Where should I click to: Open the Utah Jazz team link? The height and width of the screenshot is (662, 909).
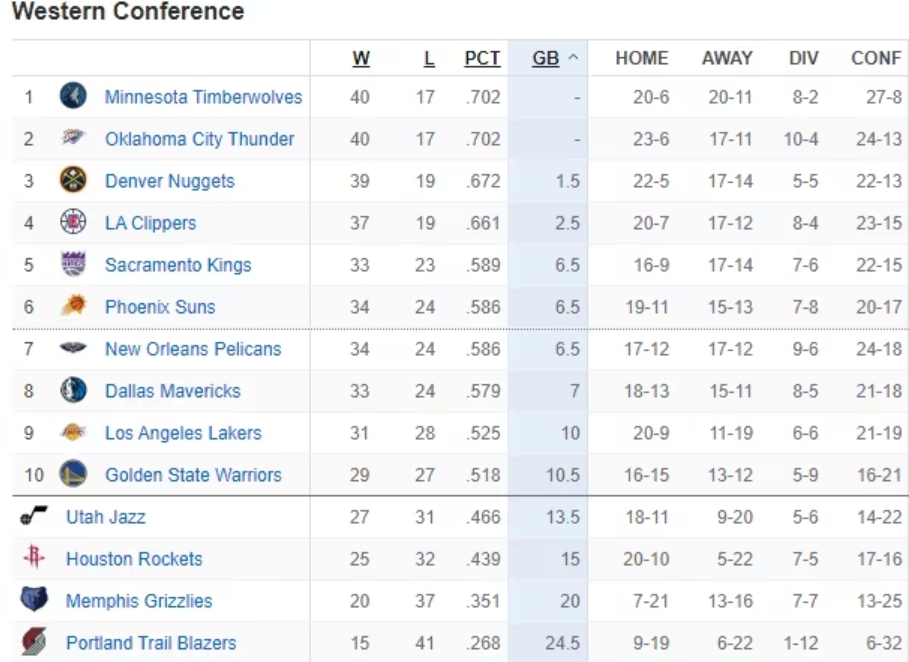point(105,517)
